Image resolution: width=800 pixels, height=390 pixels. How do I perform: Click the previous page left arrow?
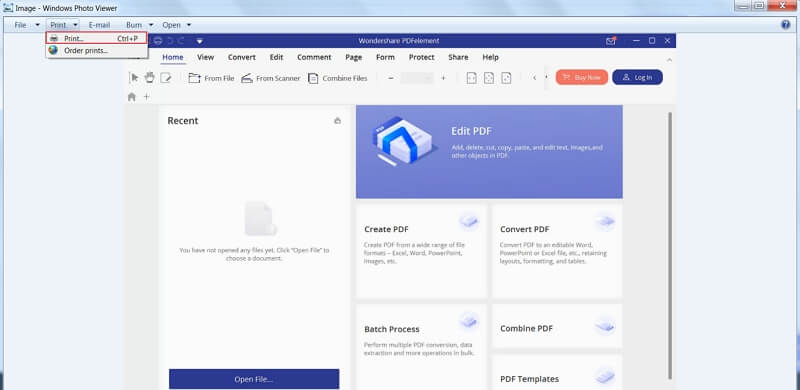click(534, 78)
